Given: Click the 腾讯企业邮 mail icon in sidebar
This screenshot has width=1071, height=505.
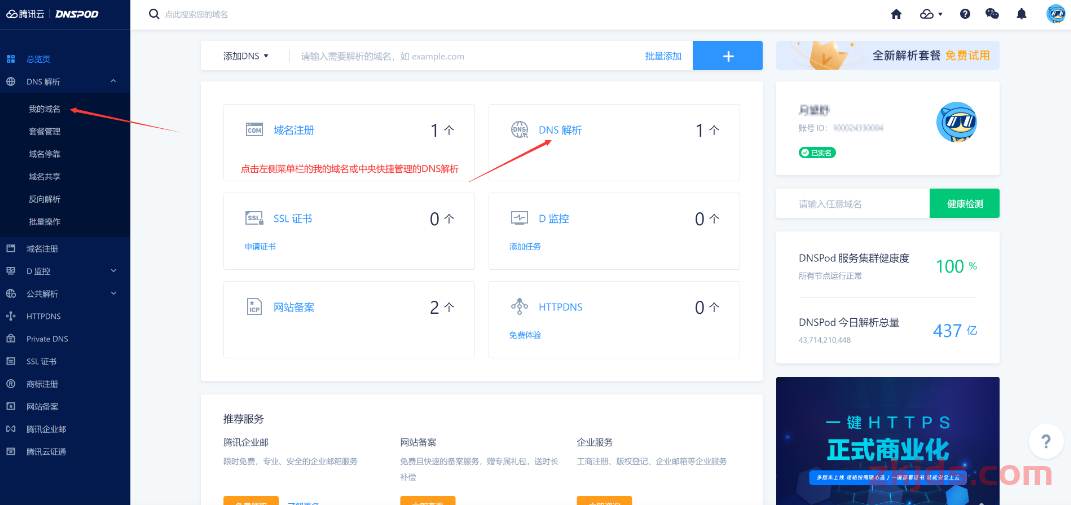Looking at the screenshot, I should (10, 429).
